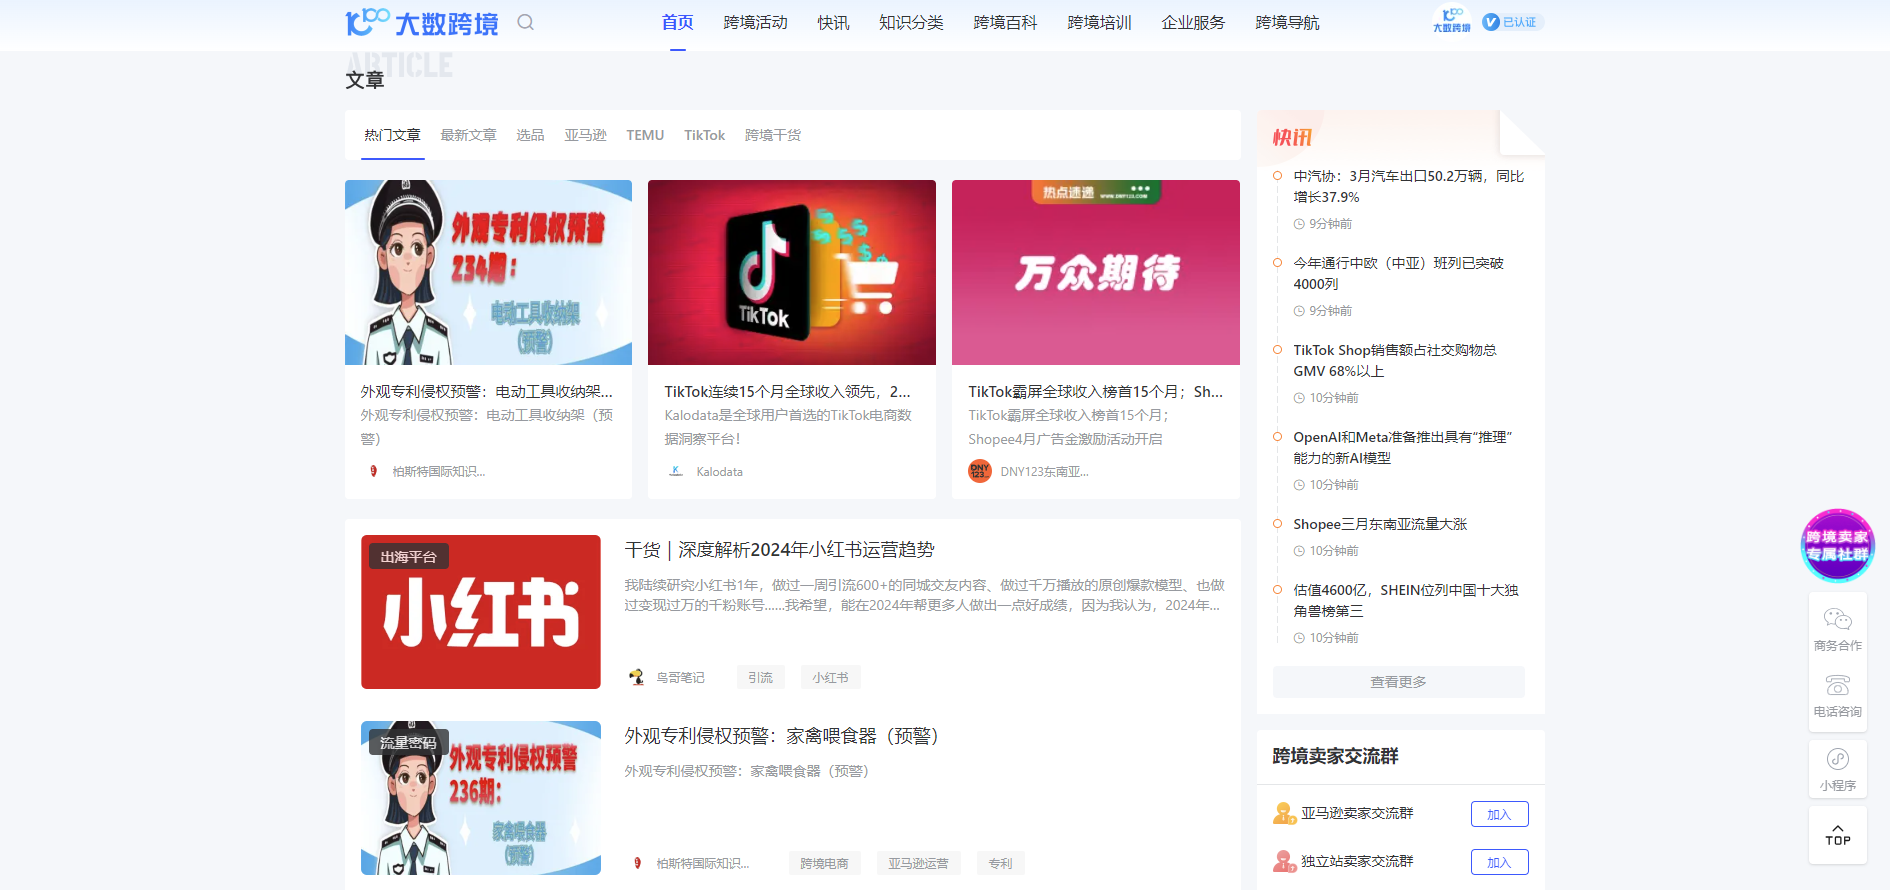The image size is (1890, 890).
Task: Click the 亚马逊运营 tag
Action: pos(918,863)
